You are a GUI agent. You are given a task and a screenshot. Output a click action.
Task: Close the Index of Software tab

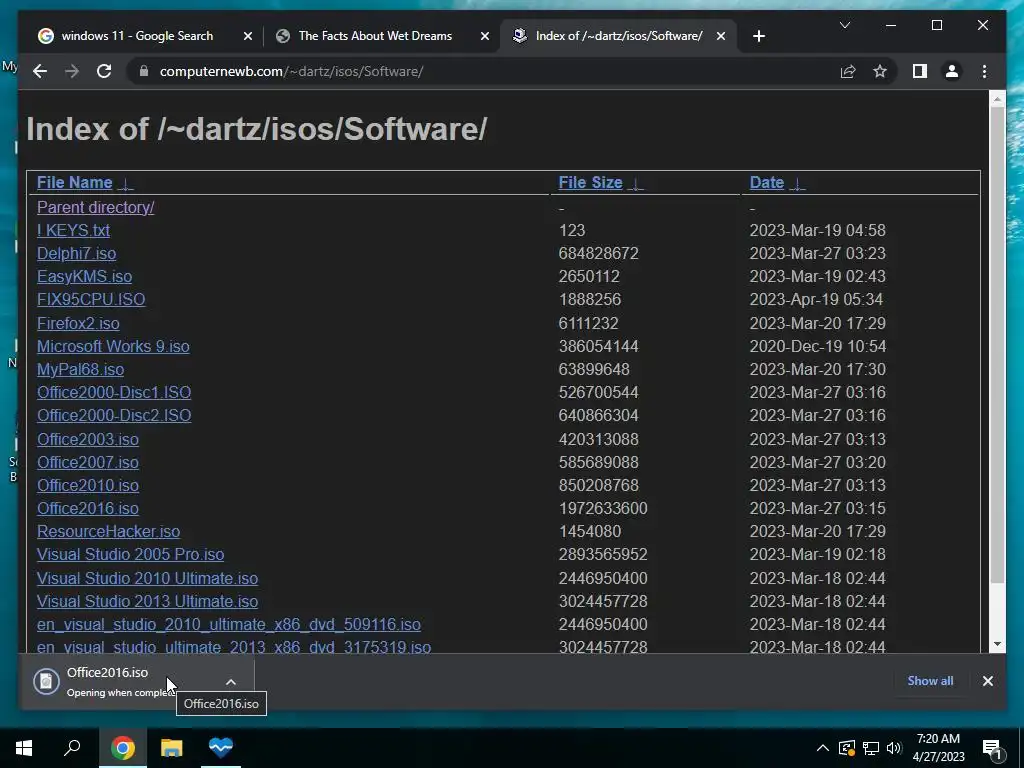point(720,36)
